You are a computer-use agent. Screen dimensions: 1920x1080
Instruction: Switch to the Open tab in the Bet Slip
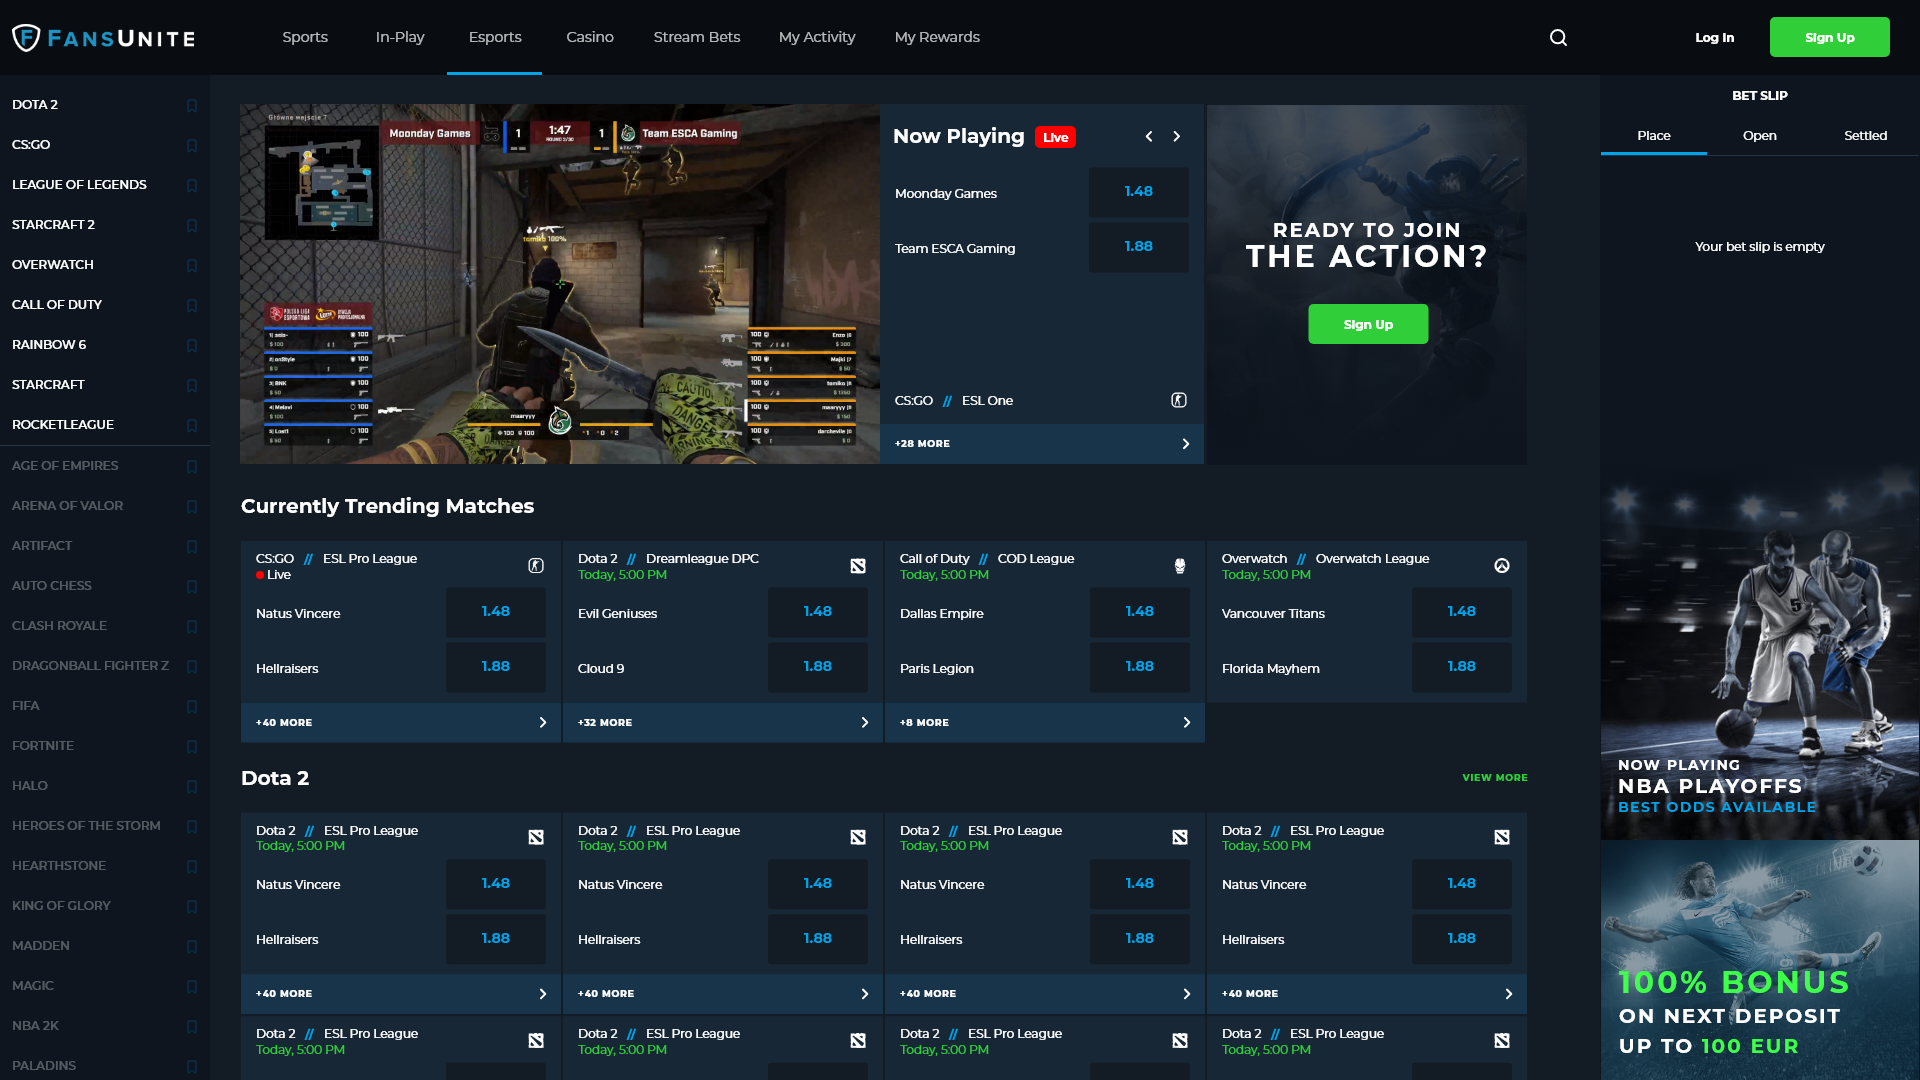pyautogui.click(x=1760, y=135)
